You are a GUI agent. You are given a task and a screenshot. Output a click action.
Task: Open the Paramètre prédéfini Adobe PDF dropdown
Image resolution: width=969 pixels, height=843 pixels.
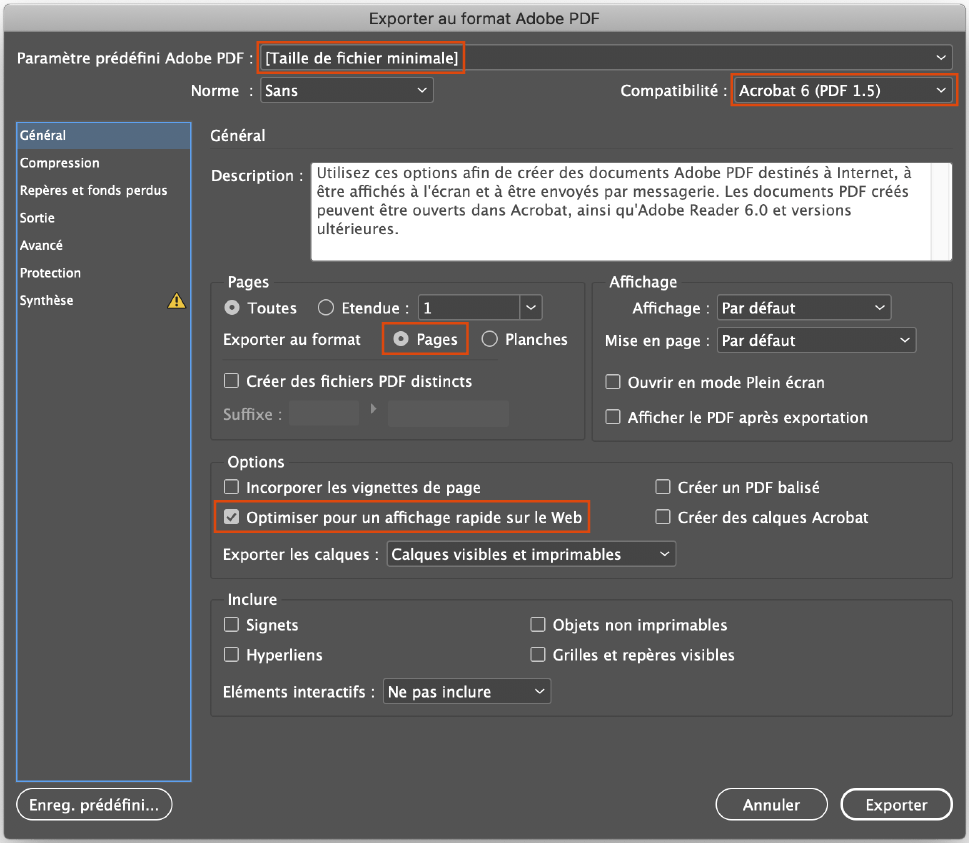pyautogui.click(x=606, y=58)
